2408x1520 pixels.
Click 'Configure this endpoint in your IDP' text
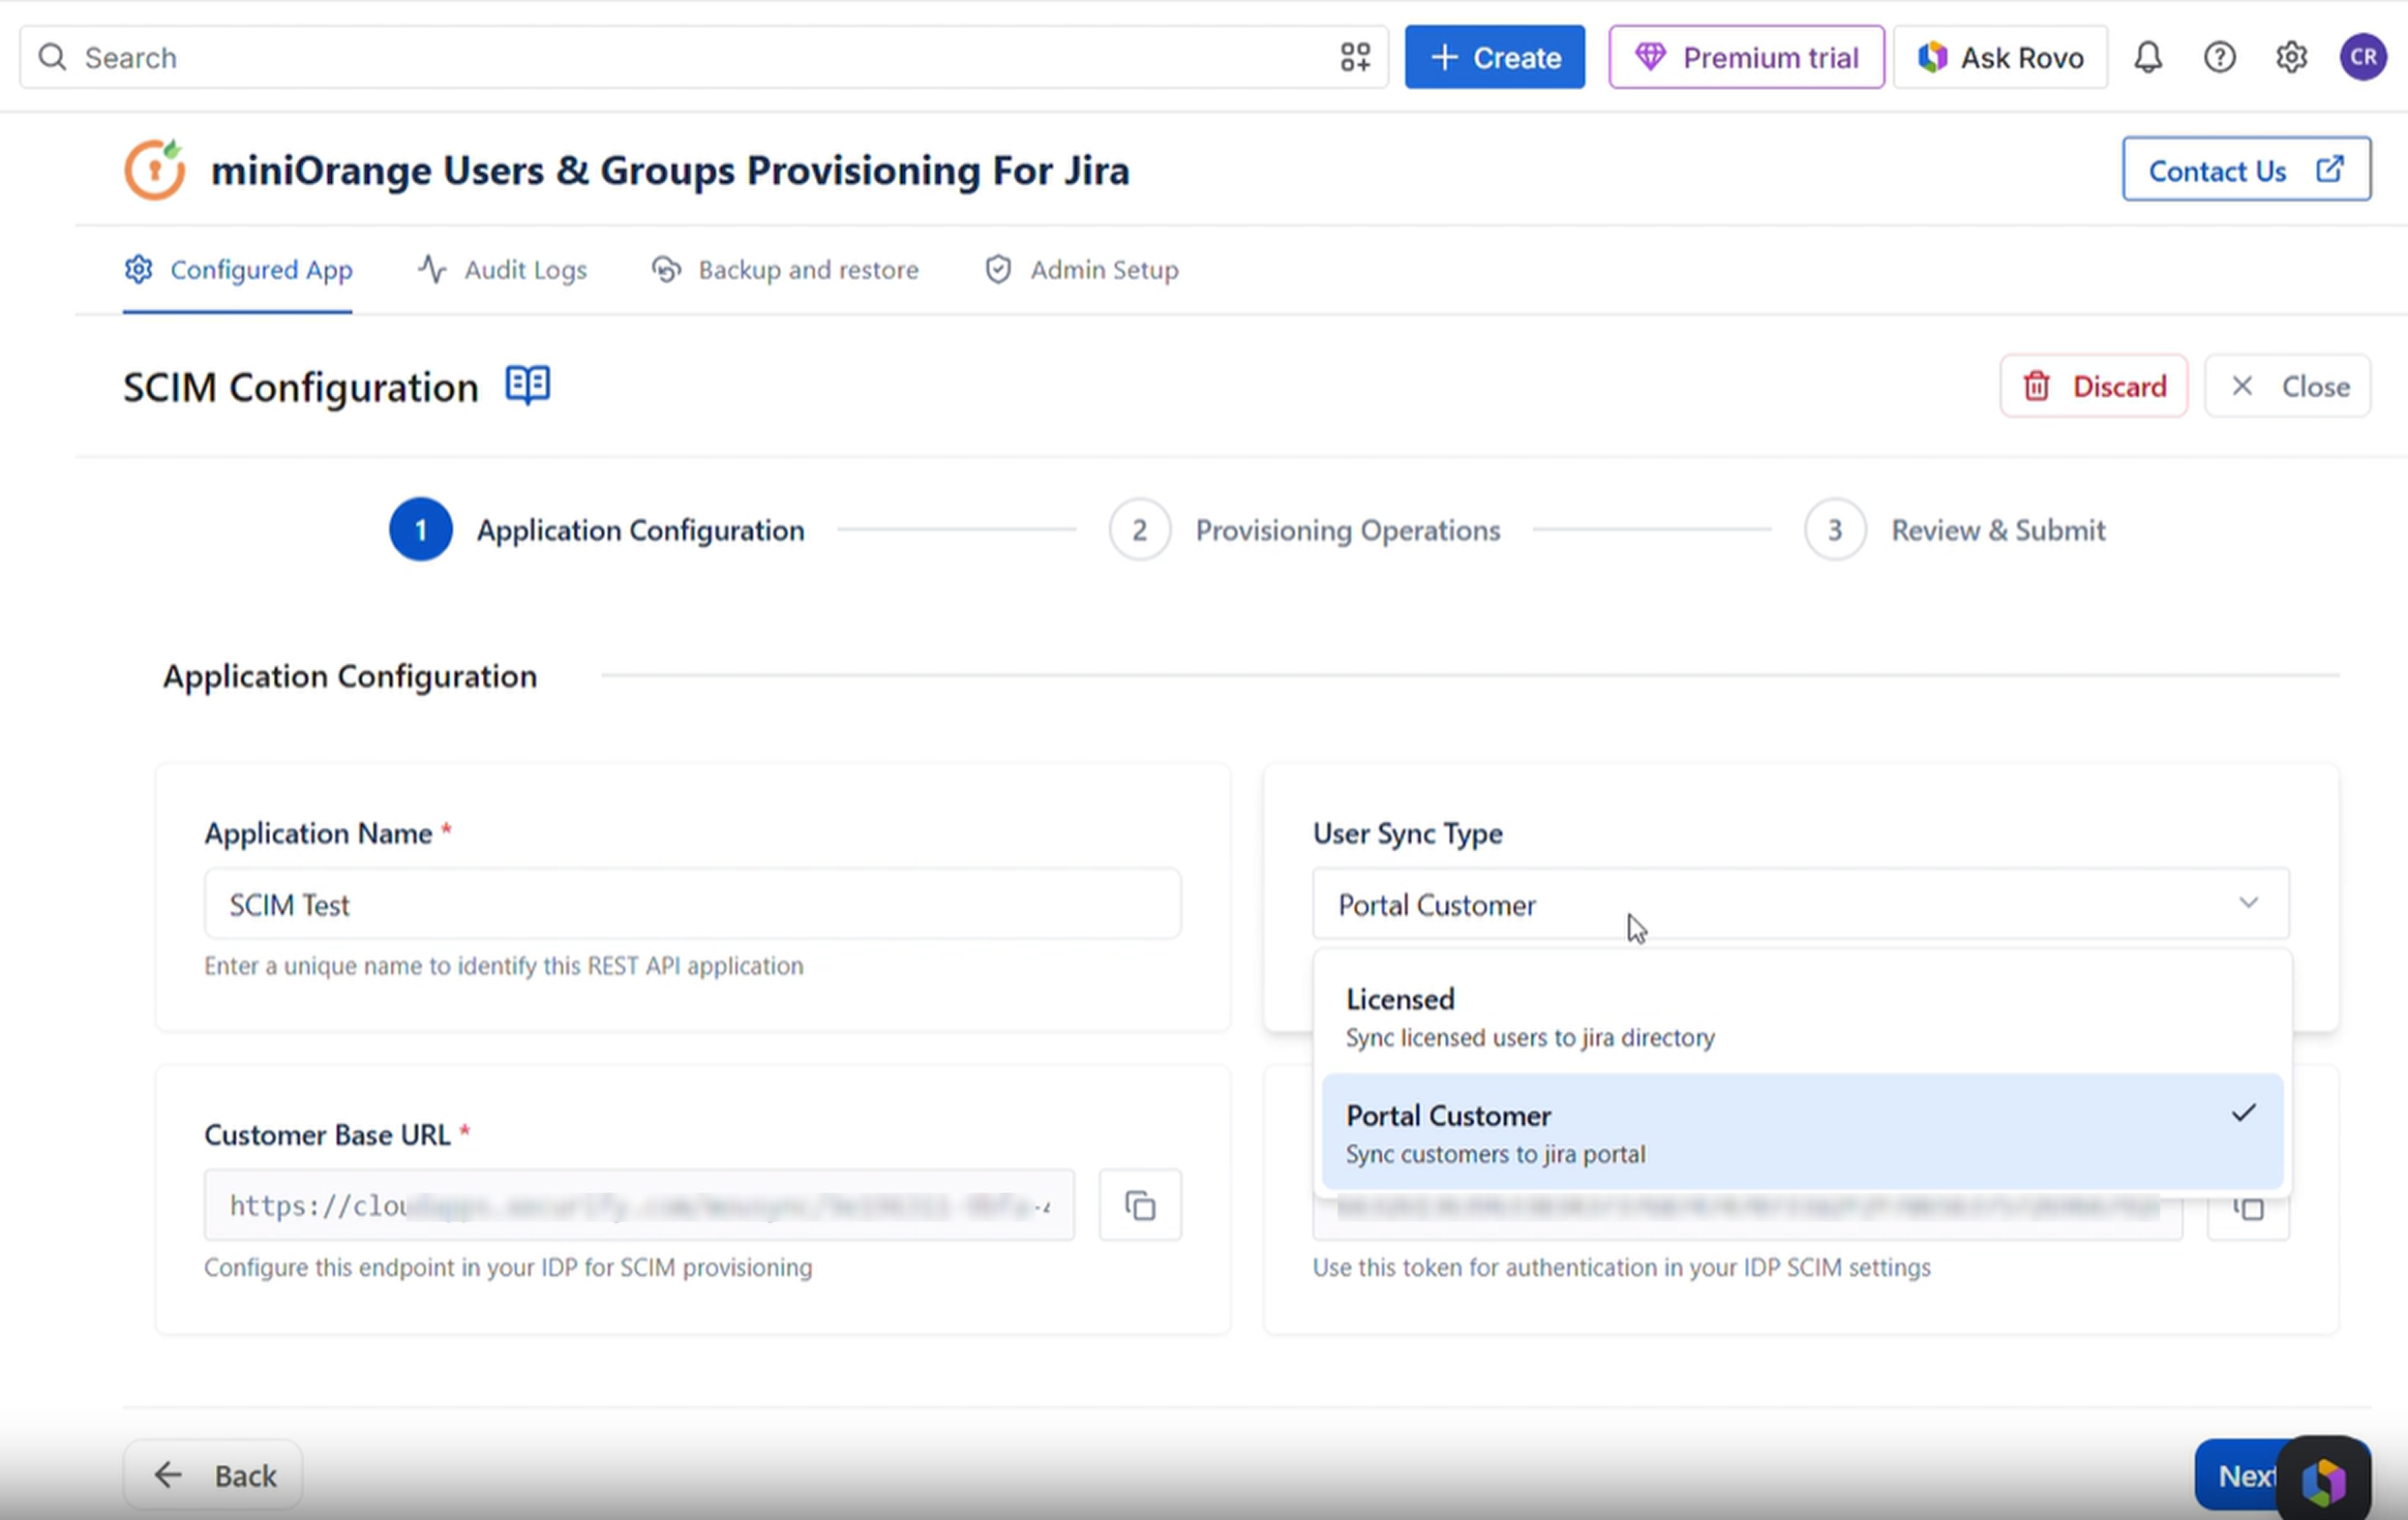[508, 1268]
